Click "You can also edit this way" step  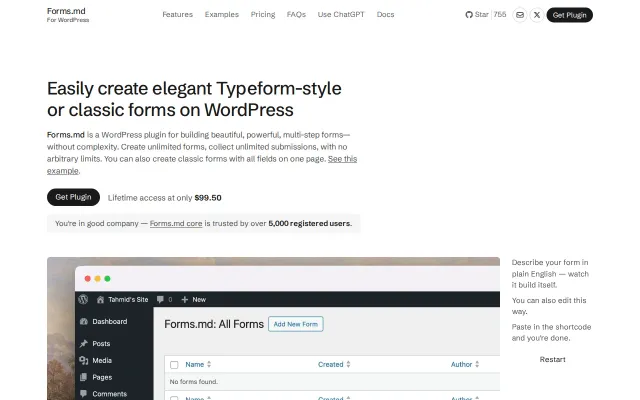549,306
